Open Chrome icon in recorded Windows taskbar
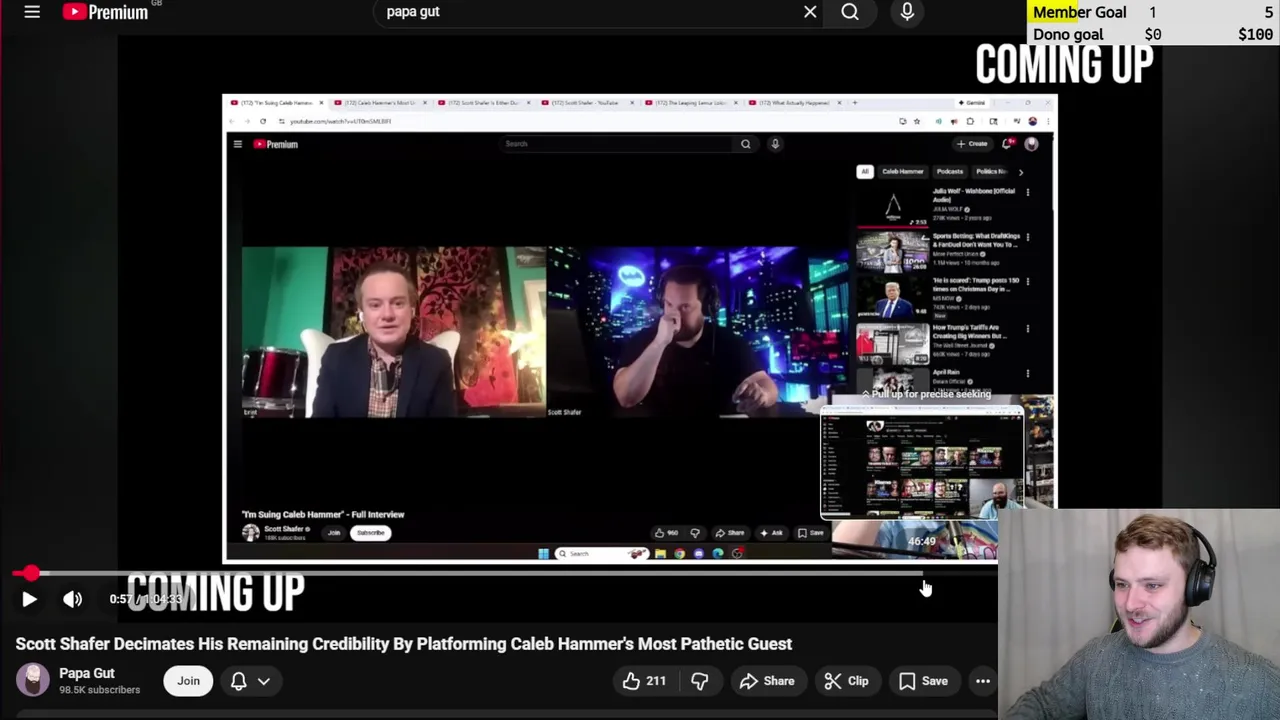This screenshot has width=1280, height=720. pyautogui.click(x=679, y=554)
